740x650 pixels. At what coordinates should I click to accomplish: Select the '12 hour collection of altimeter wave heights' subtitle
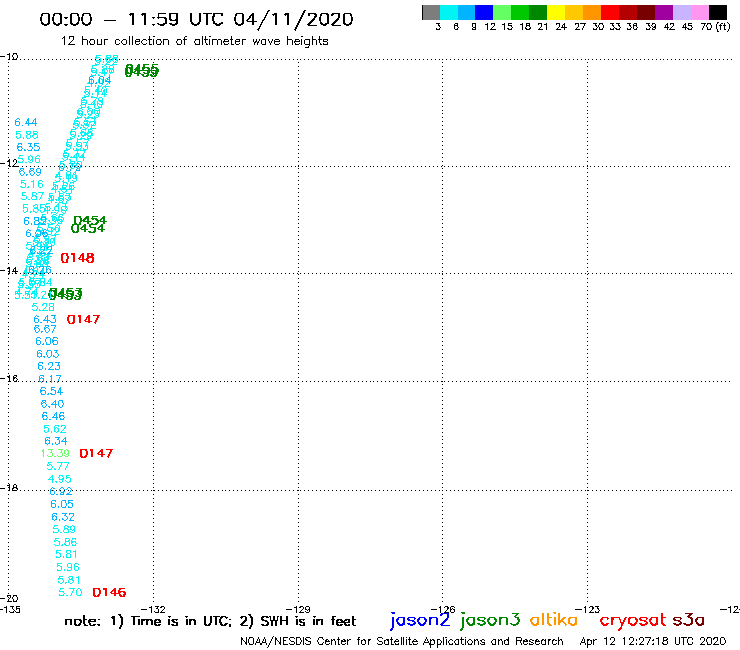(194, 41)
